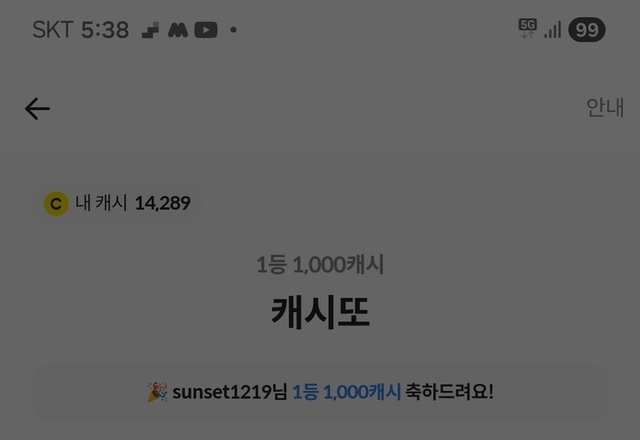Open the sunset1219 winner announcement banner
The width and height of the screenshot is (640, 440).
click(x=320, y=392)
